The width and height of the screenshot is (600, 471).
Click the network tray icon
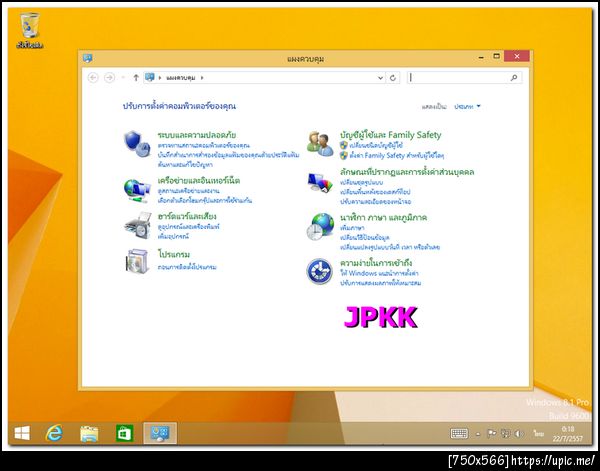[505, 434]
